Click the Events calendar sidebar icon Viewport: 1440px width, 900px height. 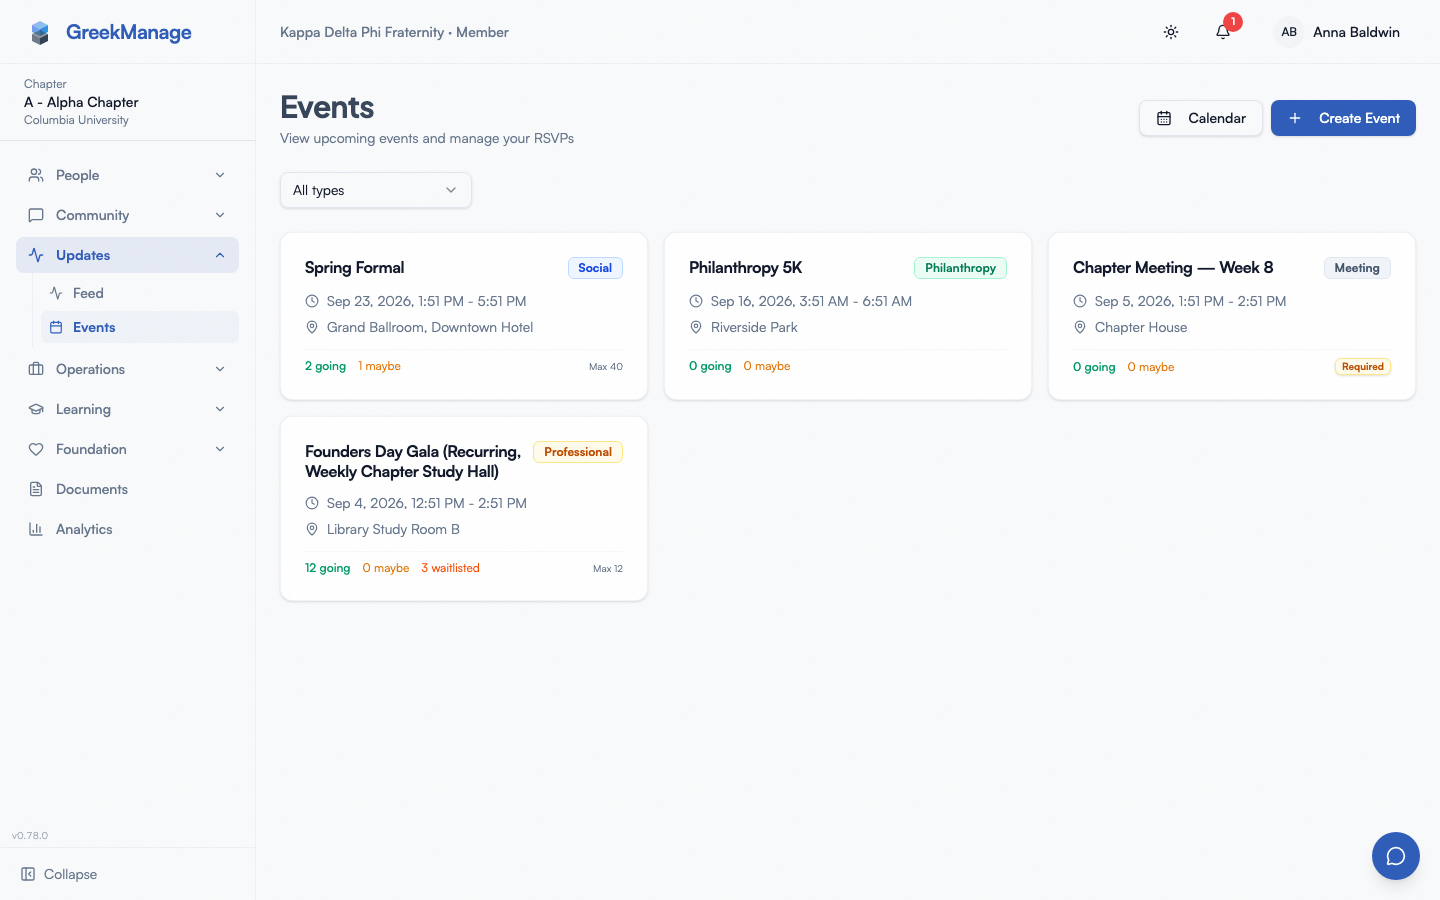(56, 327)
